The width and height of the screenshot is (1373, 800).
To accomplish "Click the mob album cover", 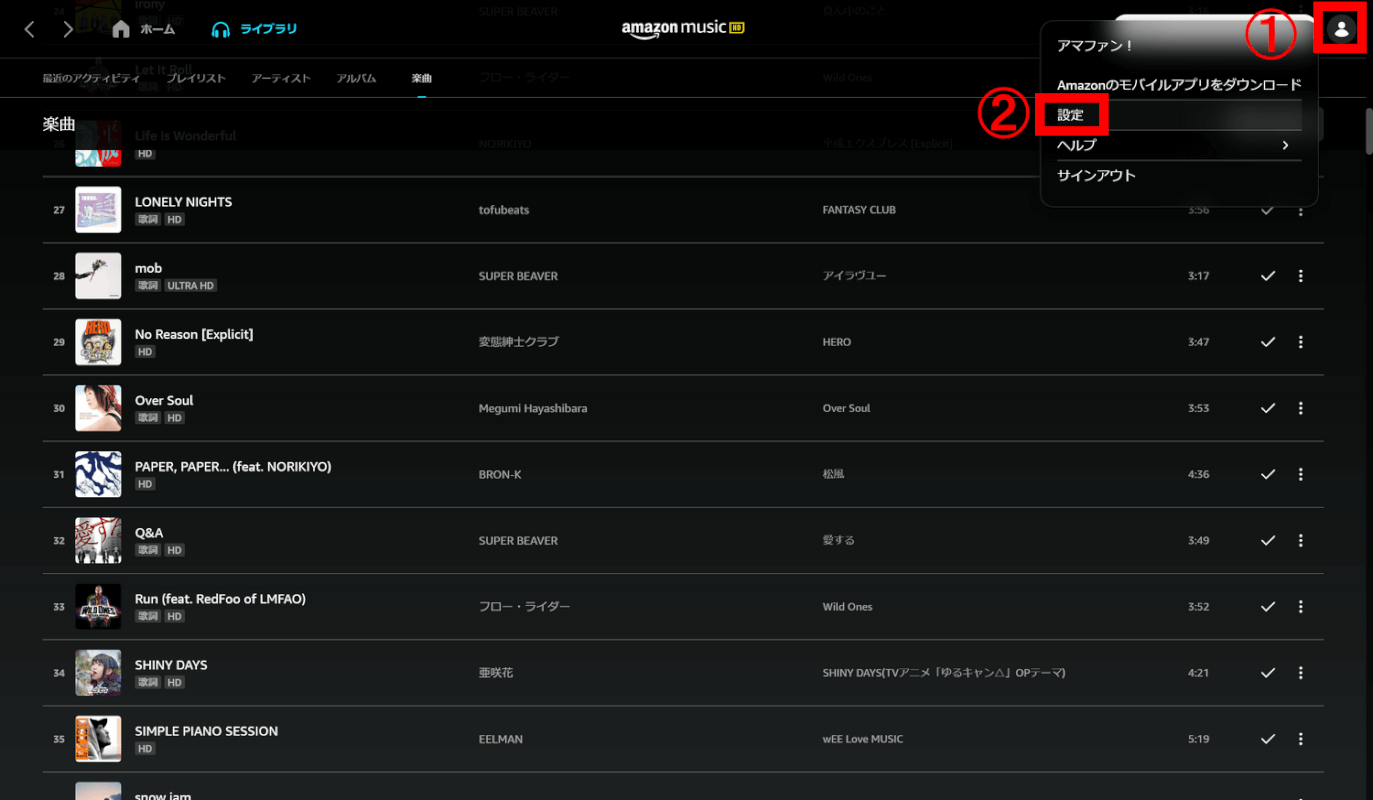I will 98,276.
